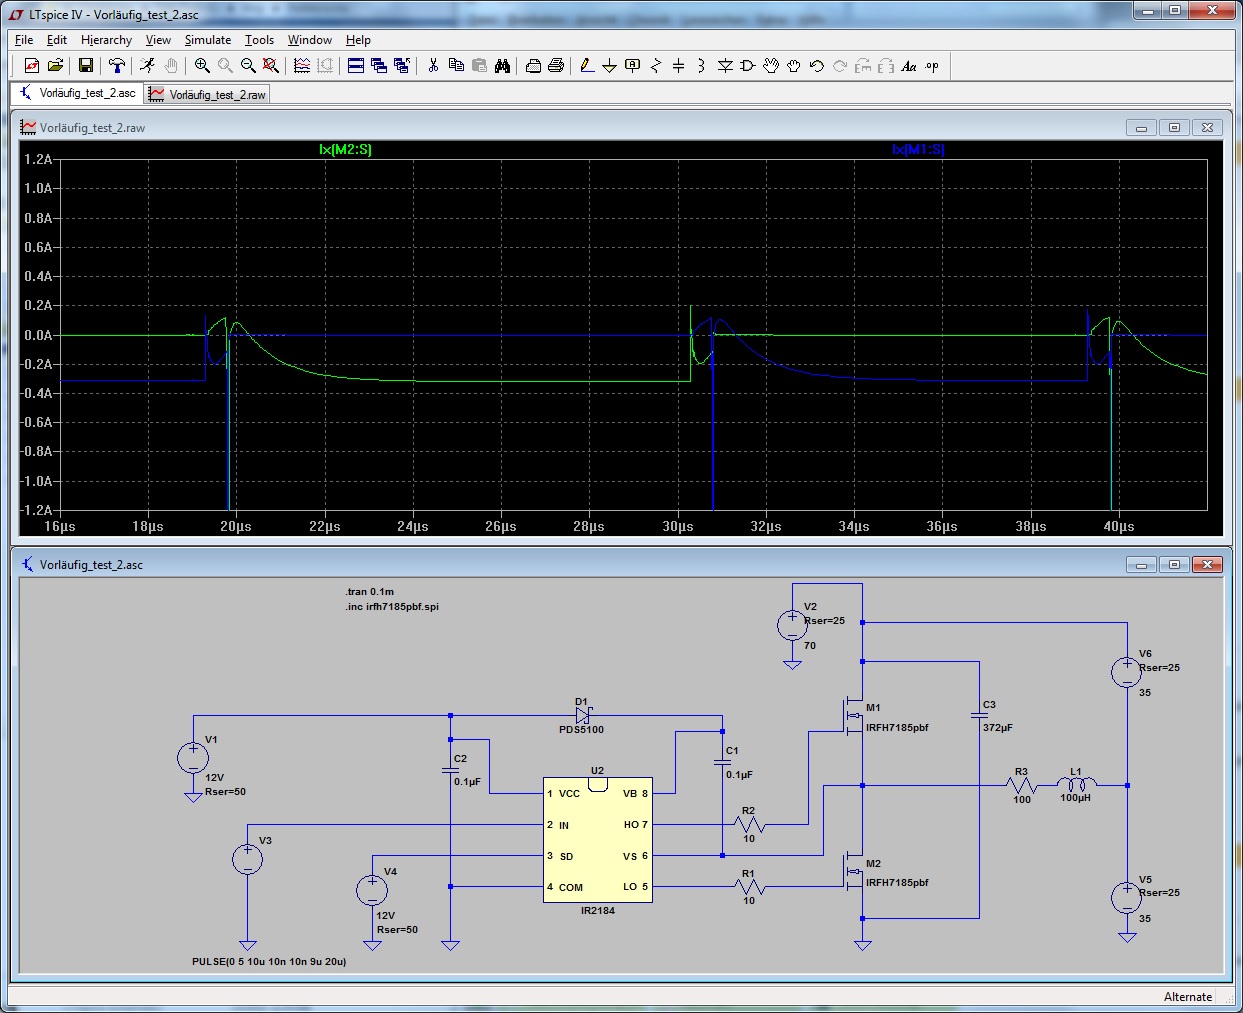Select the Zoom In magnifier tool
Image resolution: width=1243 pixels, height=1013 pixels.
(202, 66)
